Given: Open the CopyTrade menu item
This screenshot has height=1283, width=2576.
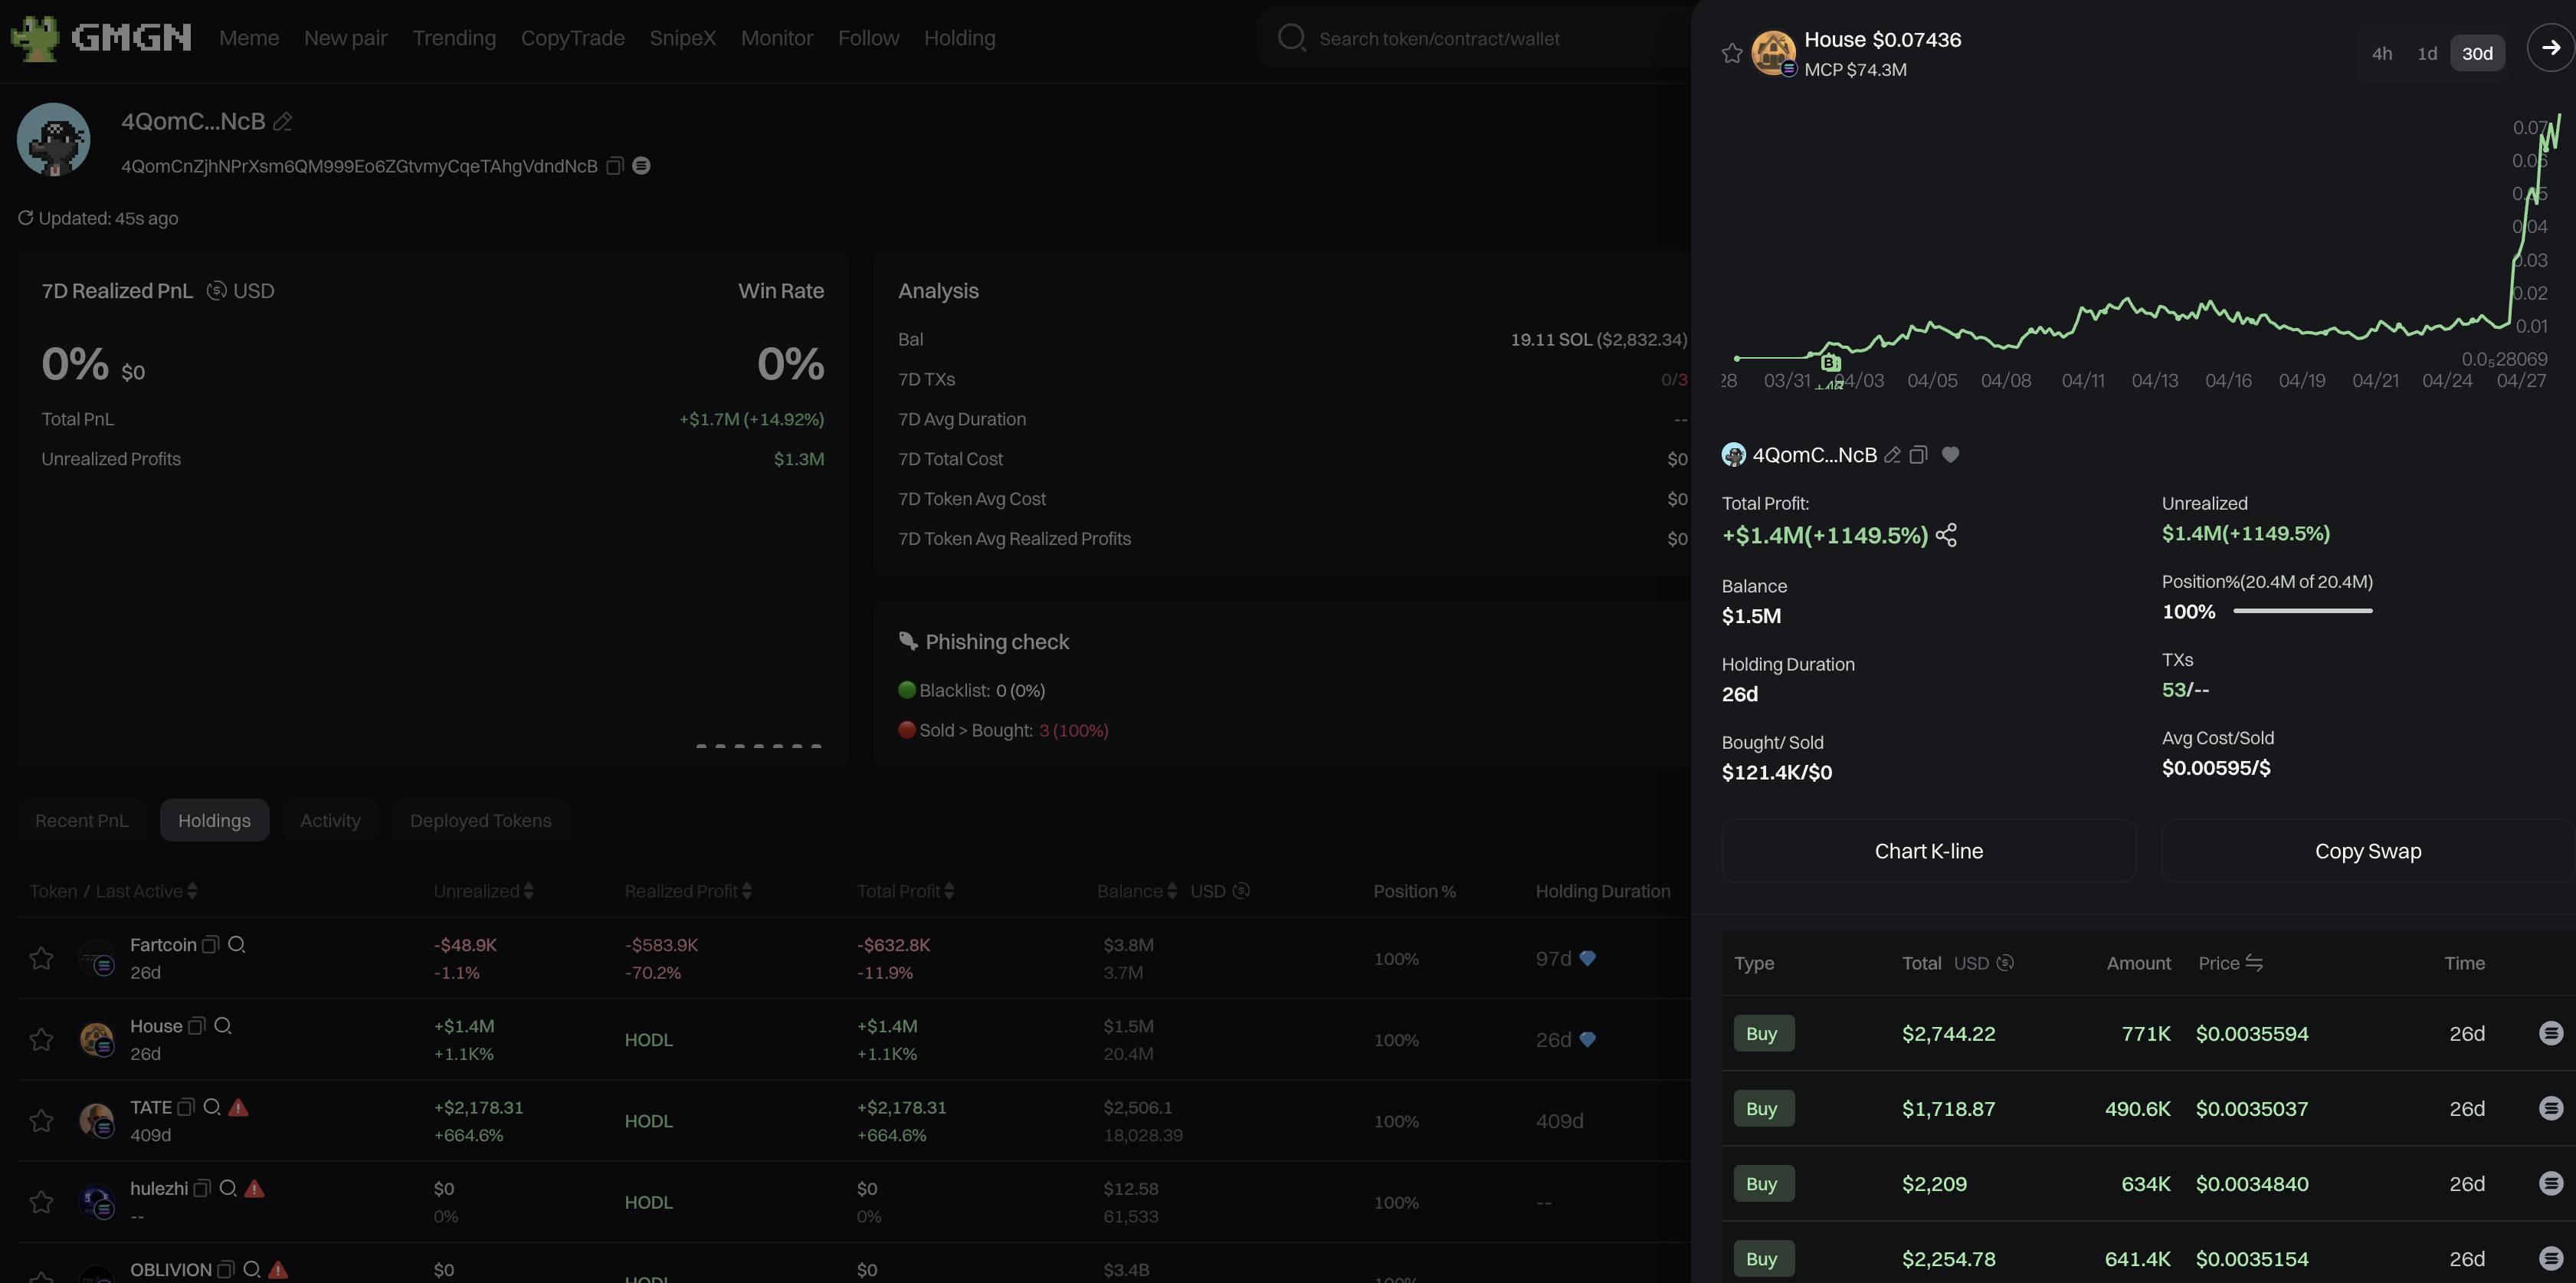Looking at the screenshot, I should click(x=573, y=38).
